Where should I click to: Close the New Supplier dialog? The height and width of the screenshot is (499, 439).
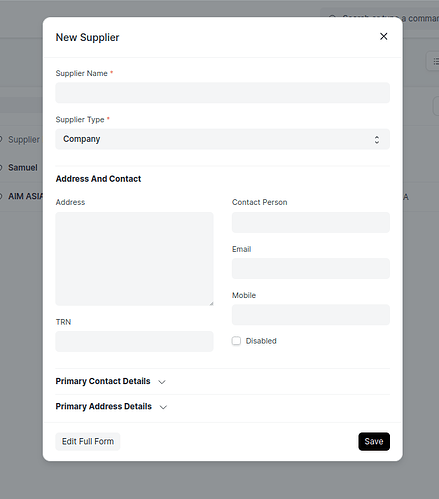pyautogui.click(x=384, y=36)
